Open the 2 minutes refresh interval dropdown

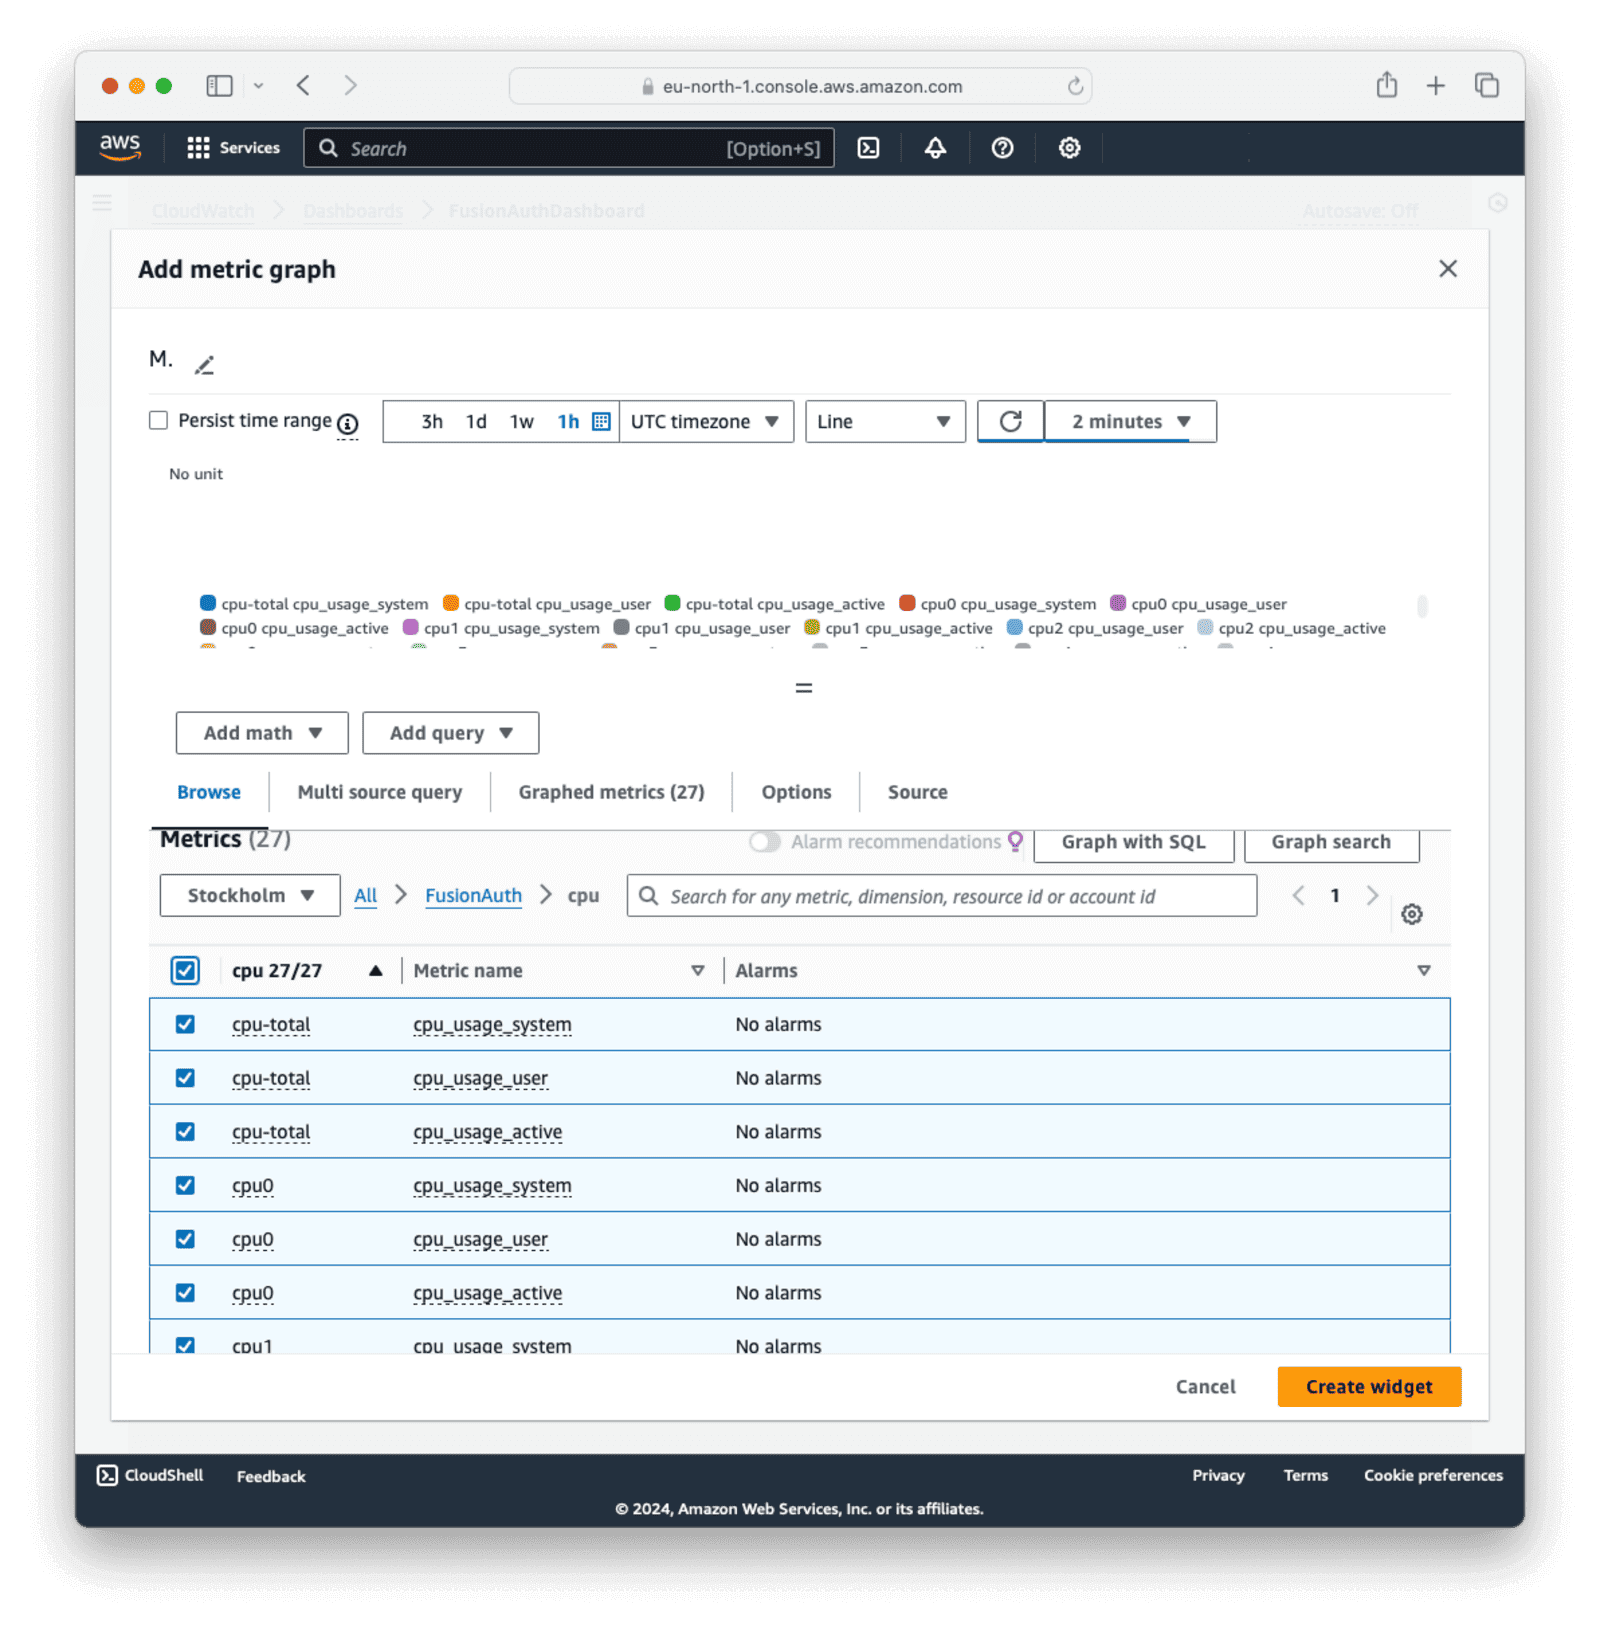point(1130,421)
